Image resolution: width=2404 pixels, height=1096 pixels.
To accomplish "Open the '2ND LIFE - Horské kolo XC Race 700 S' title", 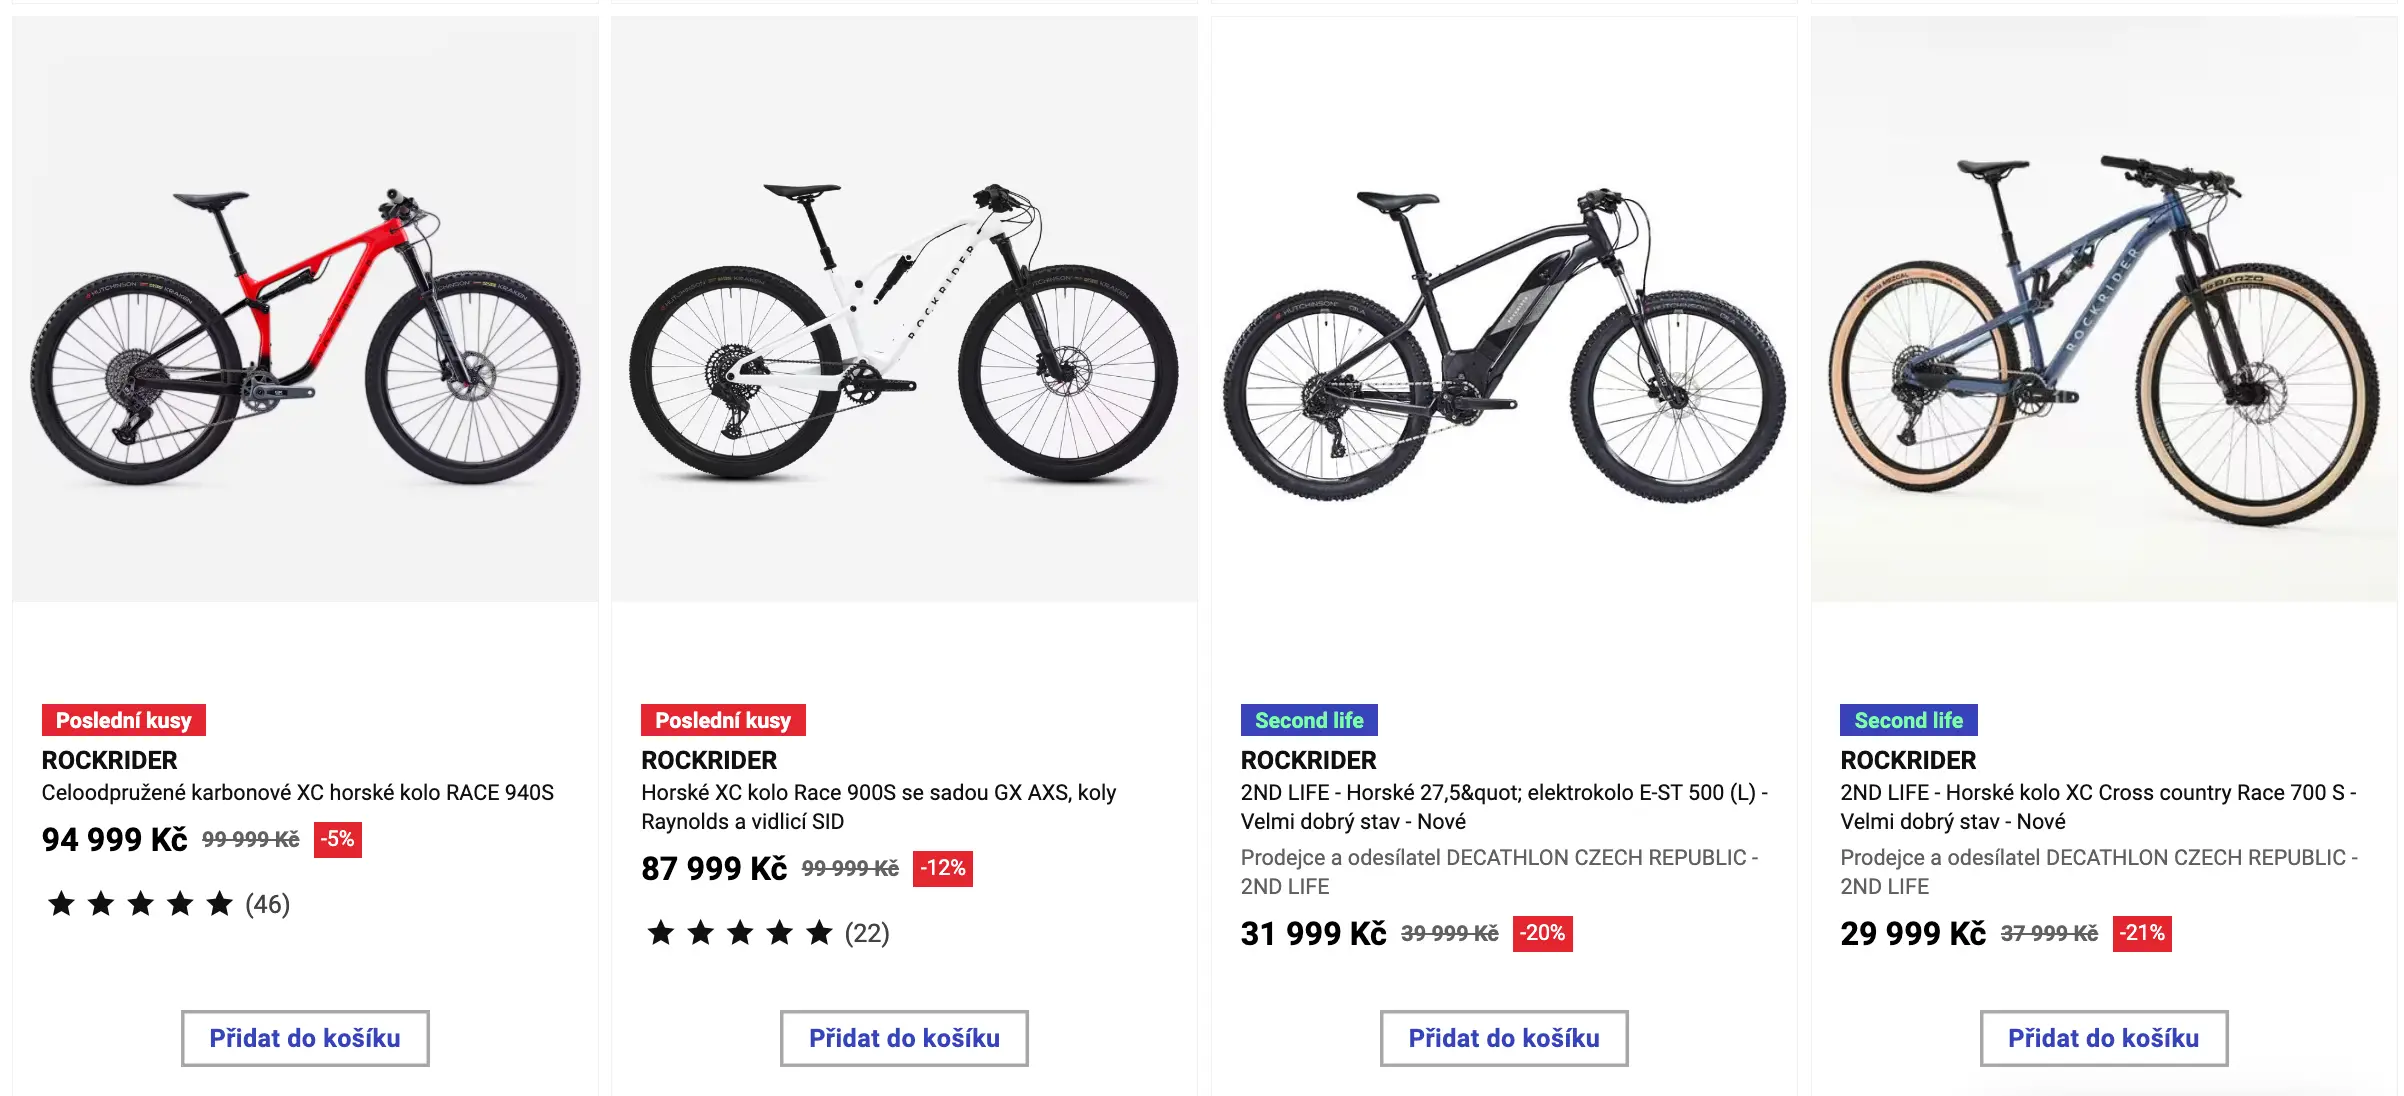I will click(2098, 806).
